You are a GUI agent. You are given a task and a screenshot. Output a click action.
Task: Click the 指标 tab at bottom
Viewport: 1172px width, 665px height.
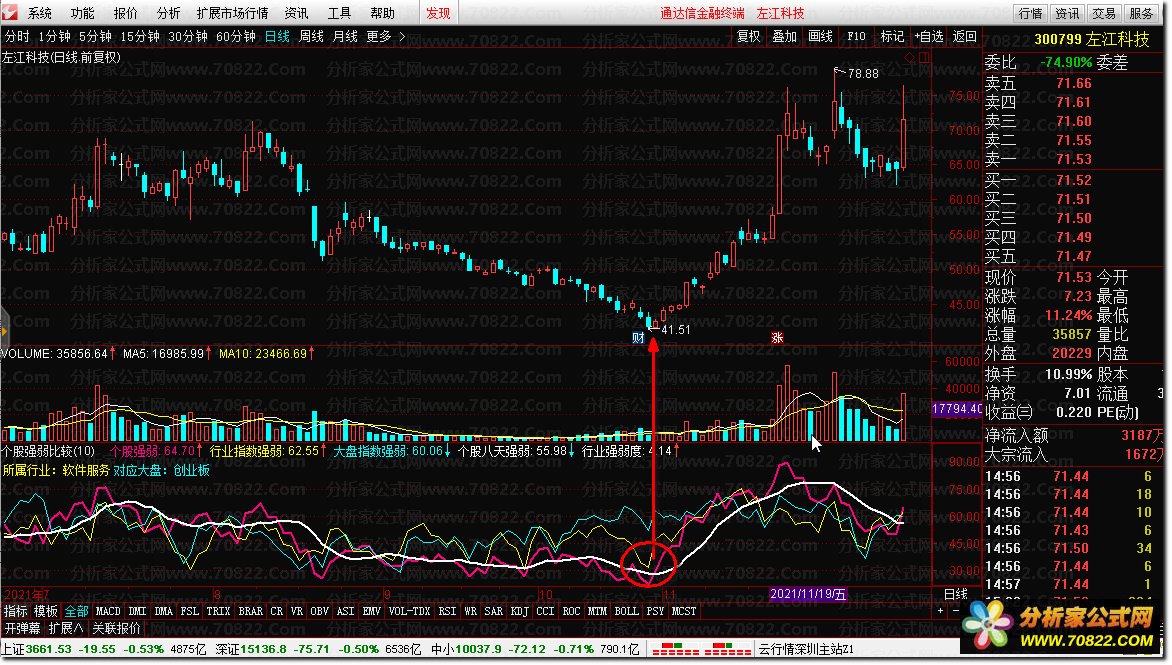[x=15, y=611]
